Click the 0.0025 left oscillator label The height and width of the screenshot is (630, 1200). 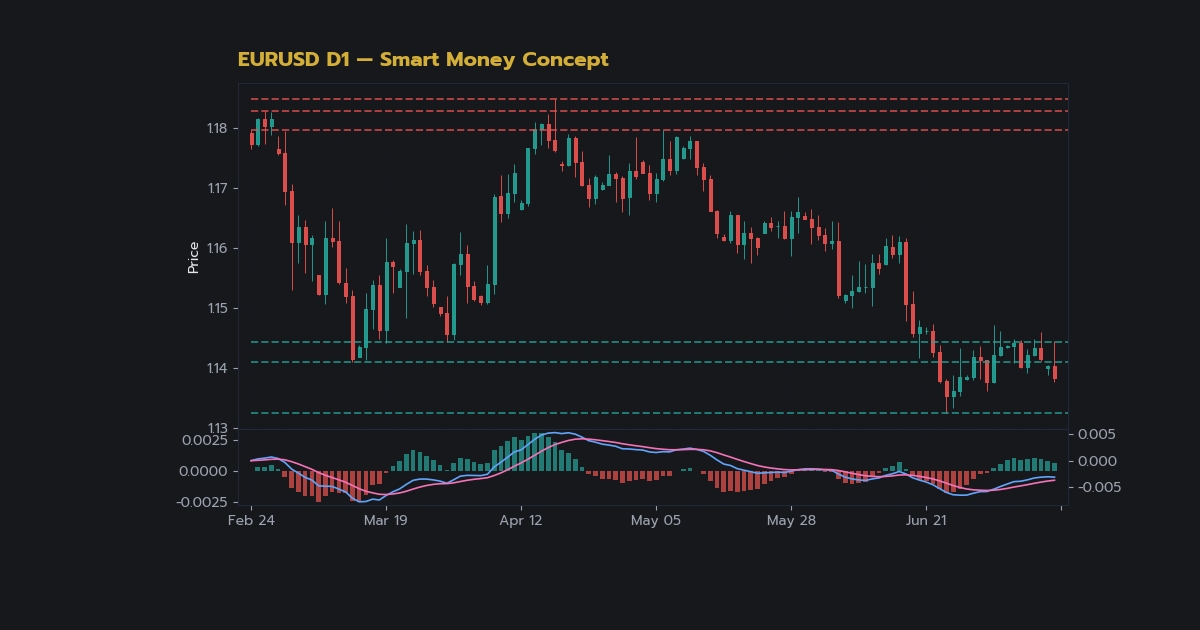pos(204,440)
